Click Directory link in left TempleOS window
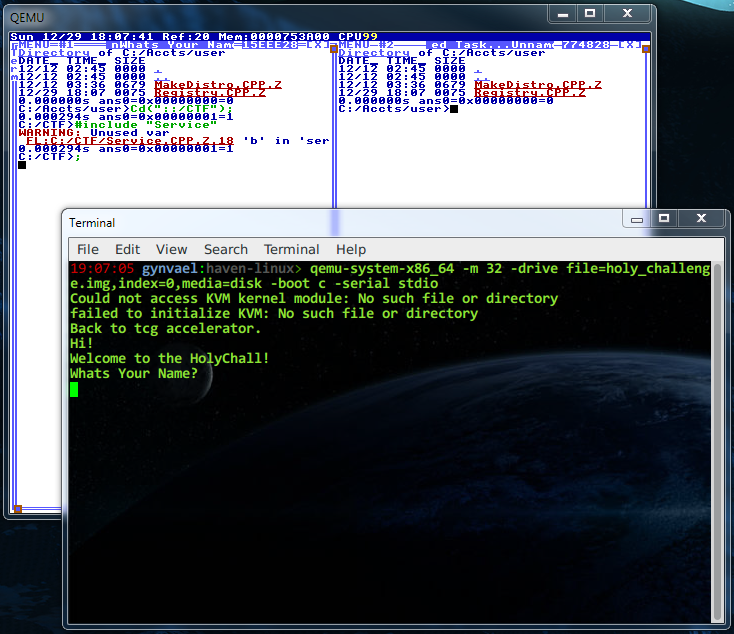Image resolution: width=734 pixels, height=634 pixels. coord(54,53)
